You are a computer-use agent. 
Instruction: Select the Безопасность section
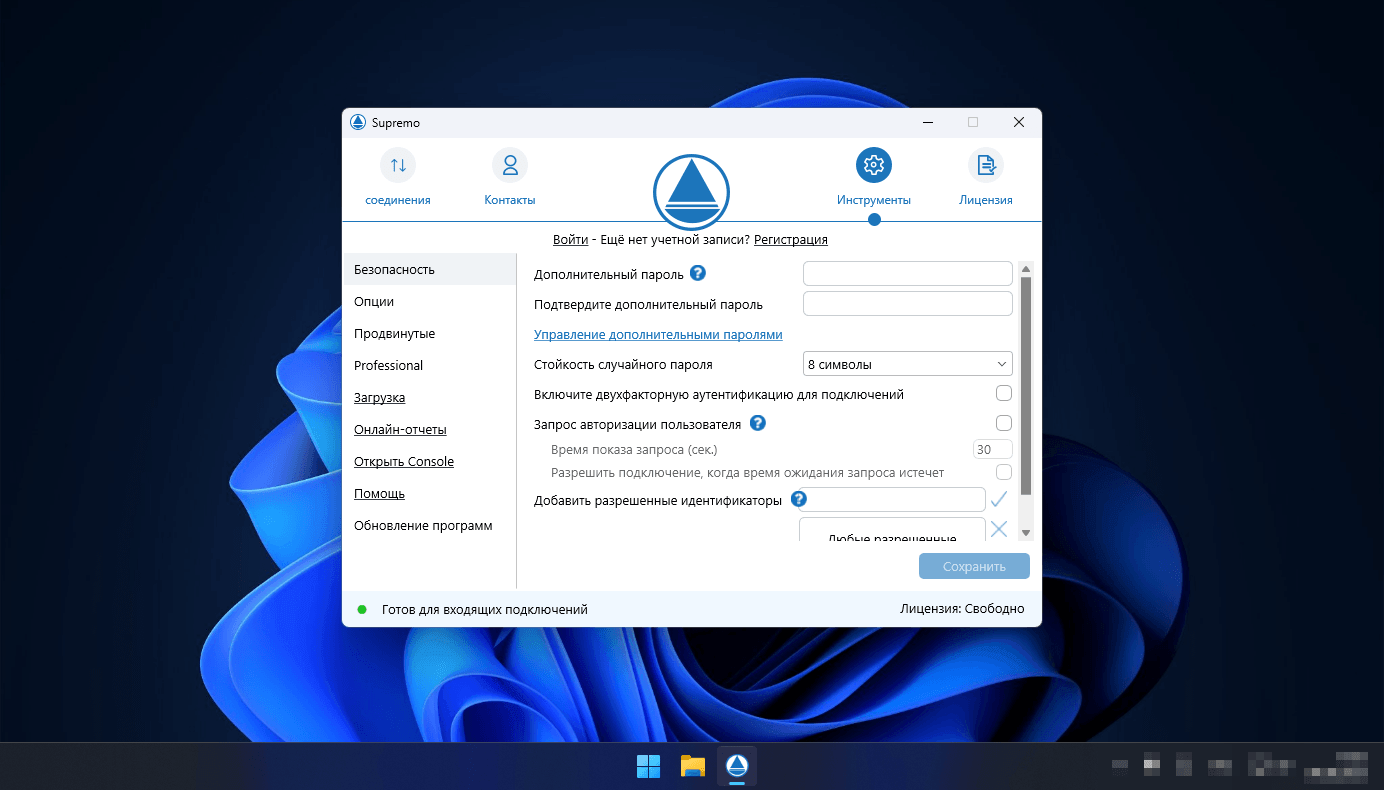[x=429, y=269]
